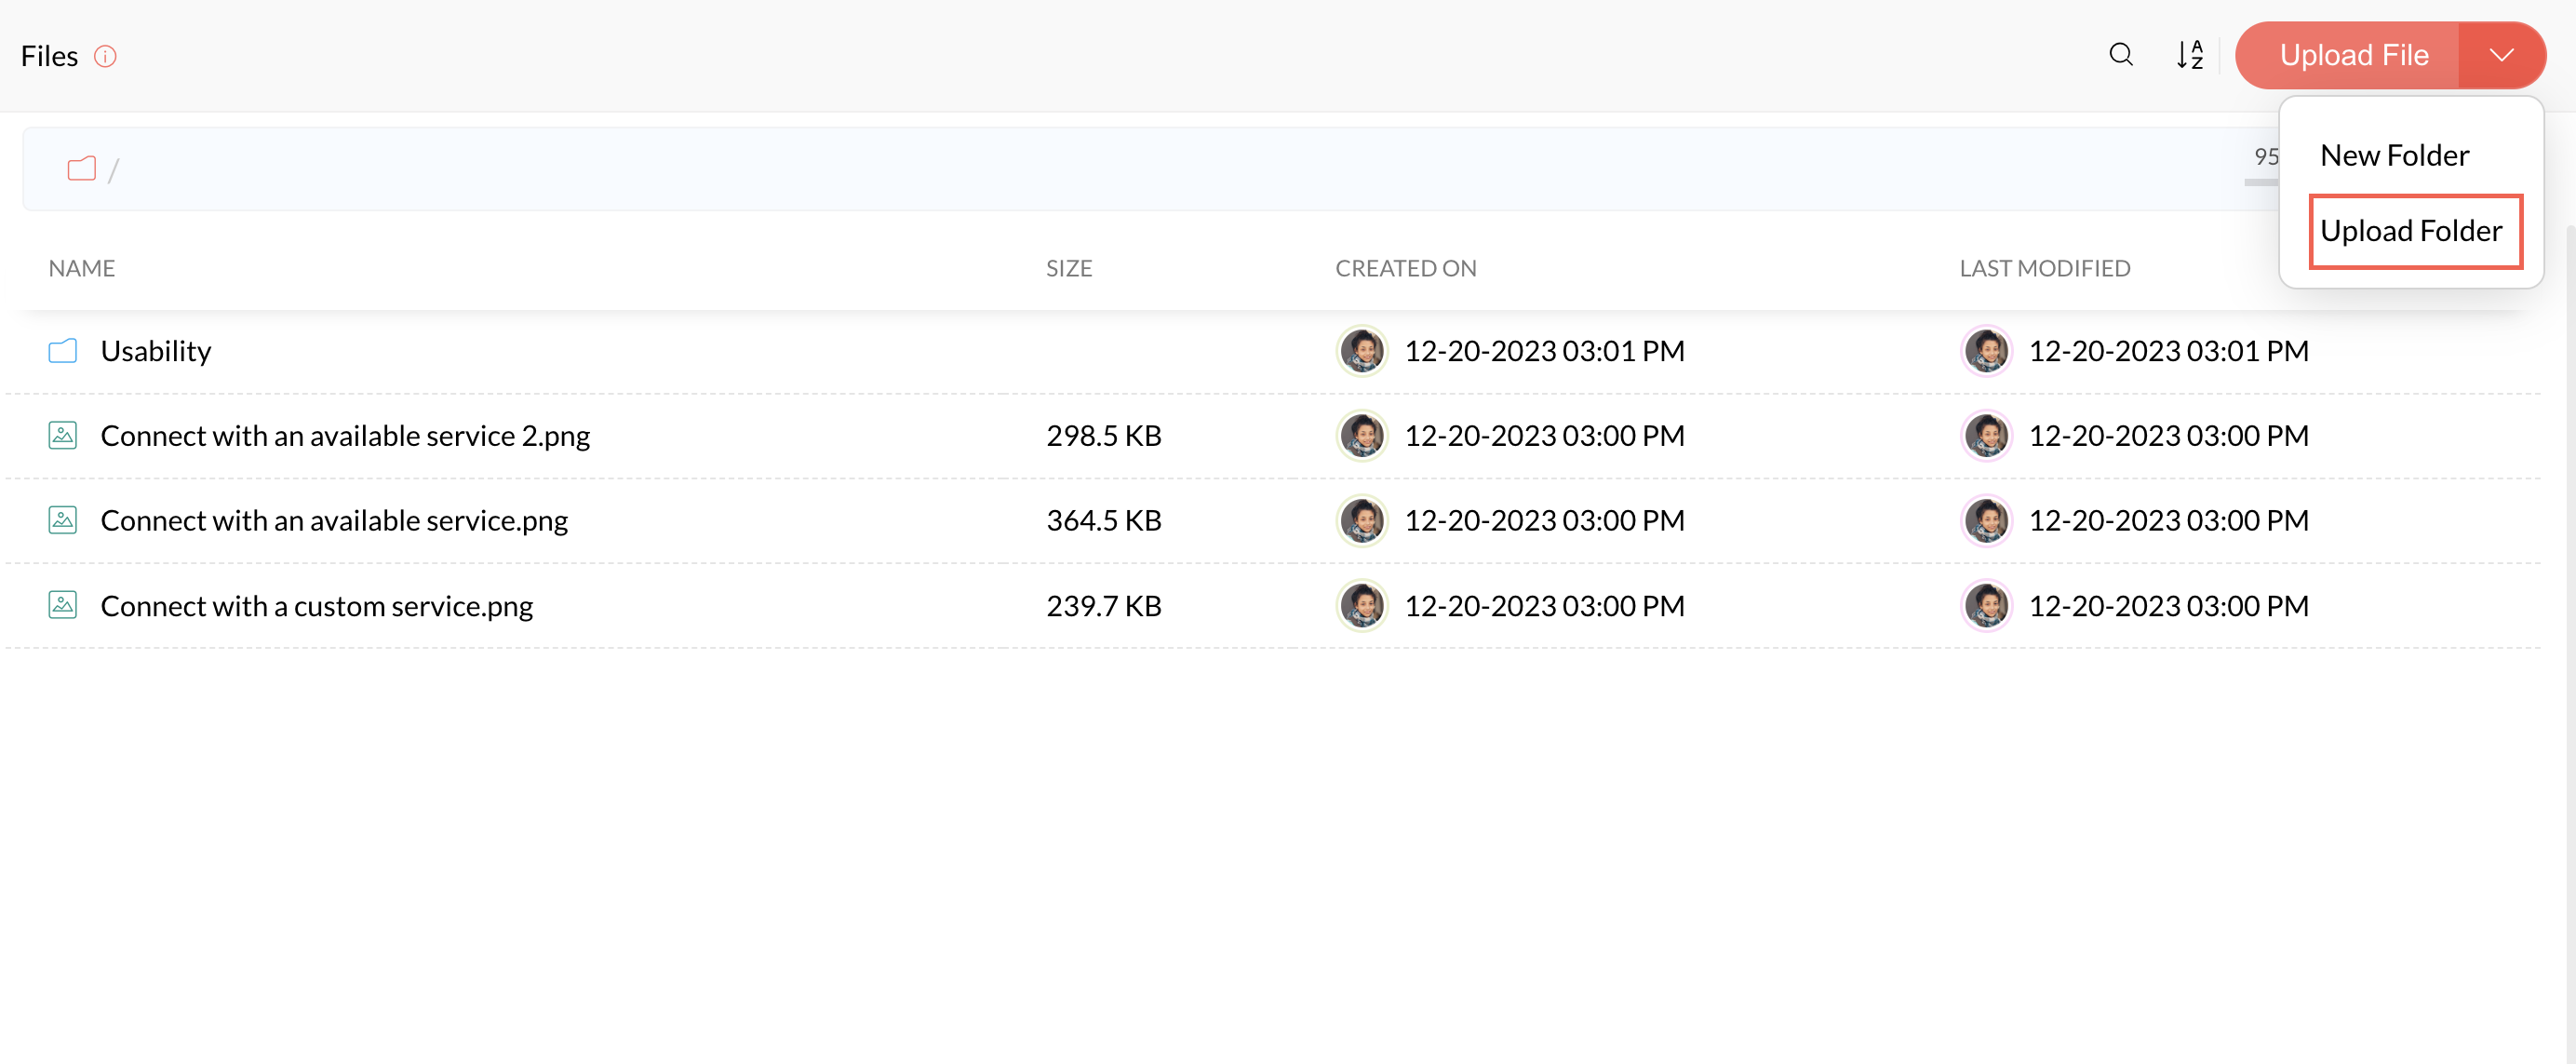Click image icon for Connect with a custom service.png
The width and height of the screenshot is (2576, 1064).
tap(63, 606)
